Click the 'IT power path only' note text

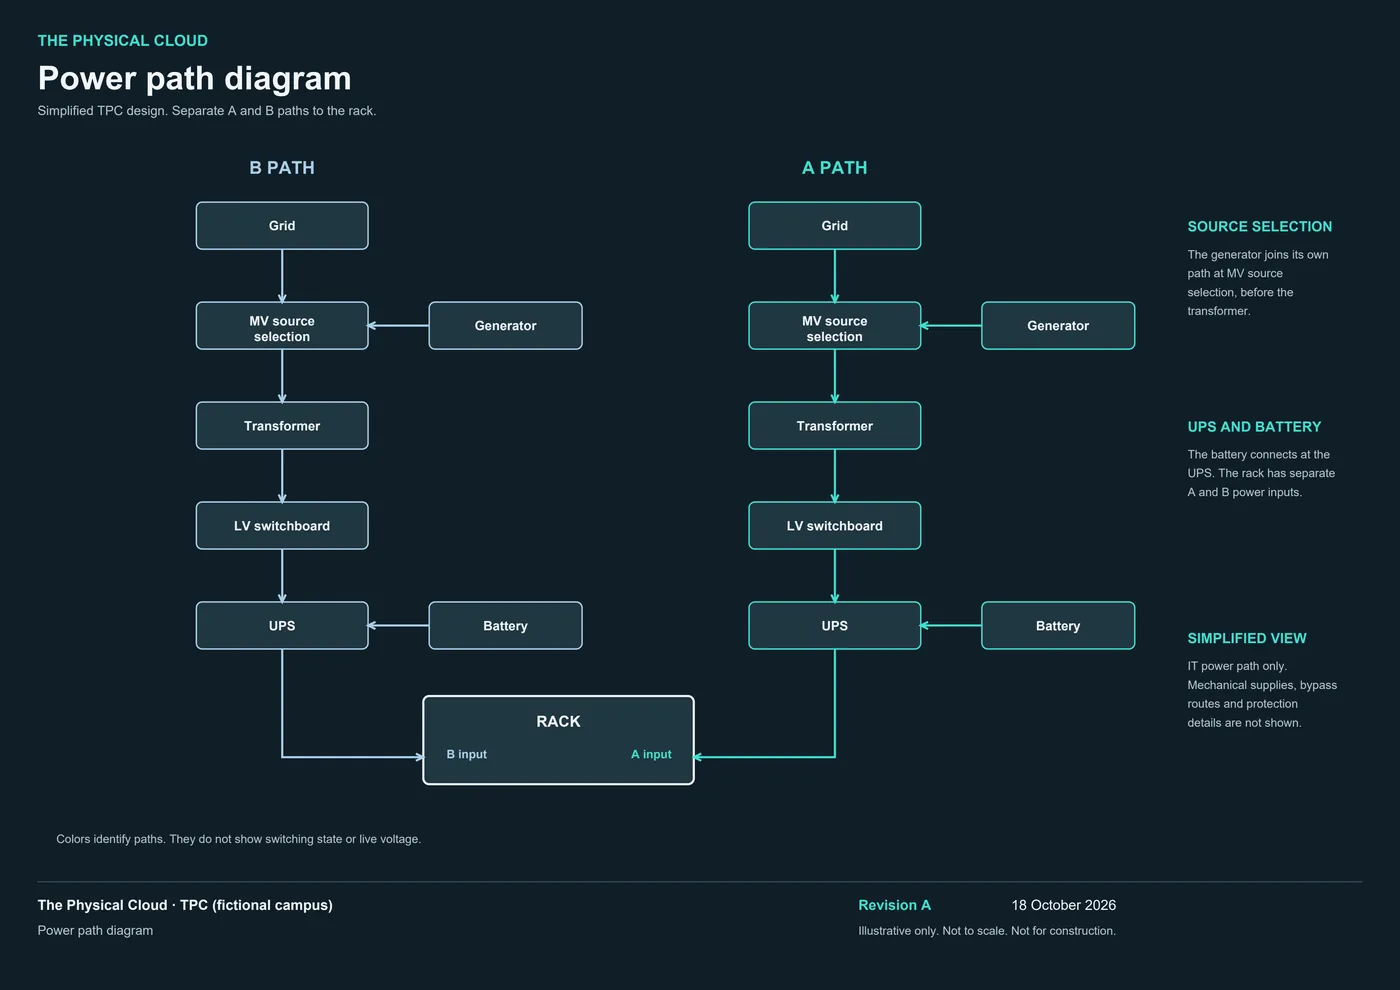pyautogui.click(x=1262, y=694)
